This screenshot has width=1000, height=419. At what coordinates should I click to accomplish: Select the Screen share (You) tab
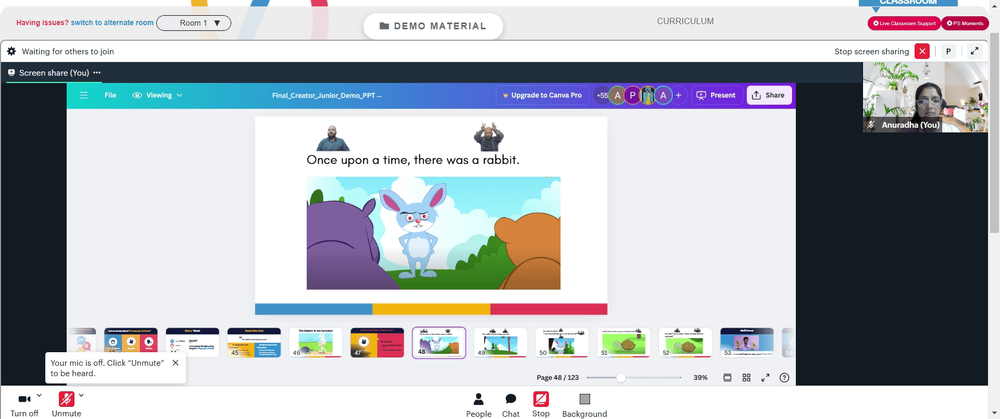[54, 73]
